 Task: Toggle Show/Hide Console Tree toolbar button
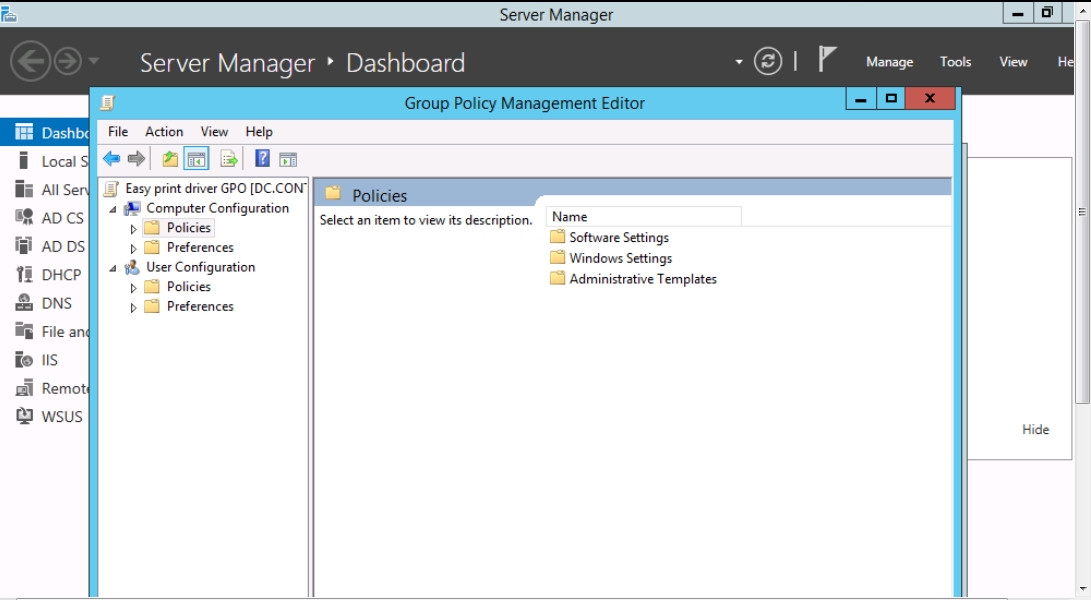tap(196, 159)
